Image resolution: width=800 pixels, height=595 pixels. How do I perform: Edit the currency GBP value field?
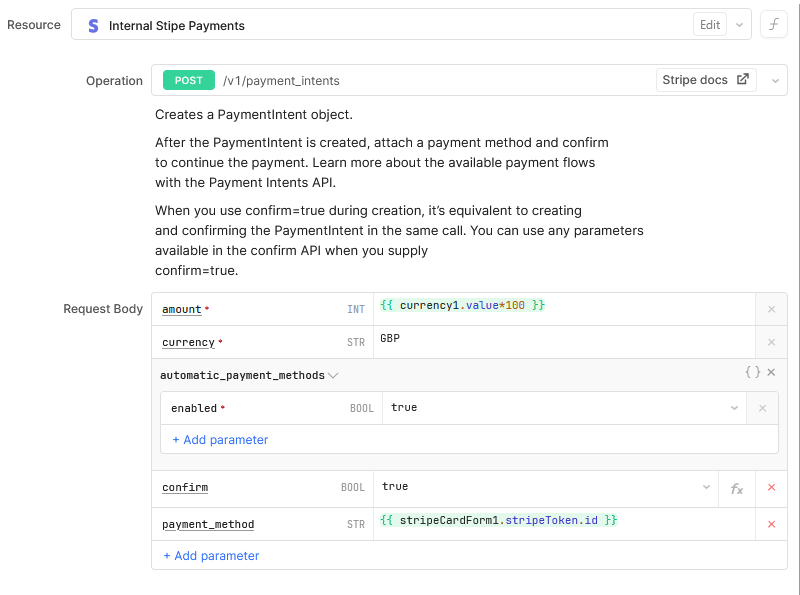point(564,342)
